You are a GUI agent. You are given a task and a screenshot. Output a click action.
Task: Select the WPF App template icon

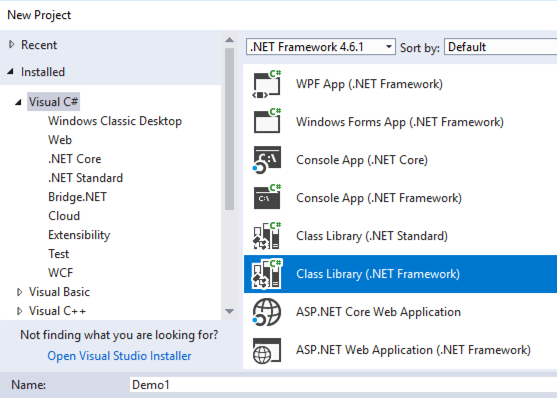(267, 84)
